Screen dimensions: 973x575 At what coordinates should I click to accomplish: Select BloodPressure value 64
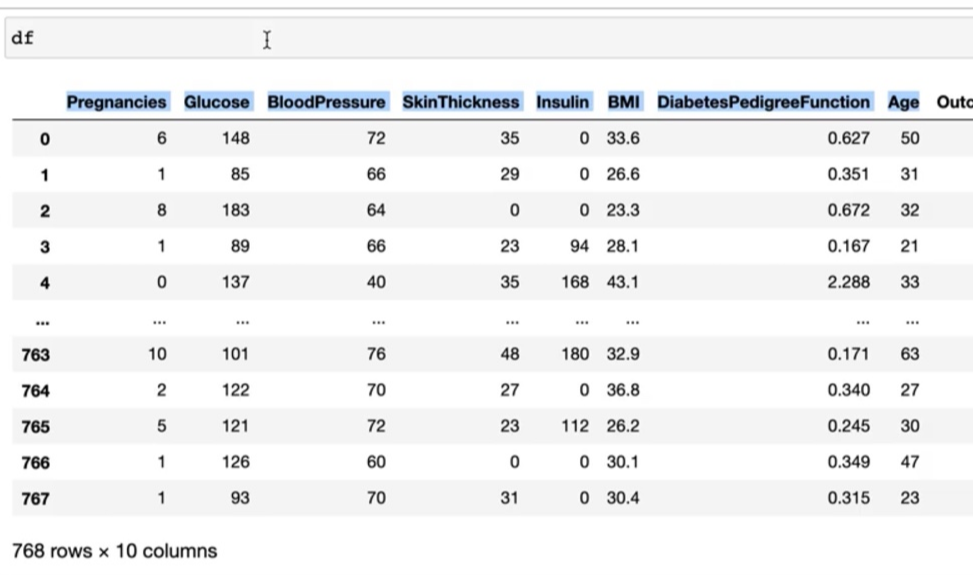[x=376, y=210]
